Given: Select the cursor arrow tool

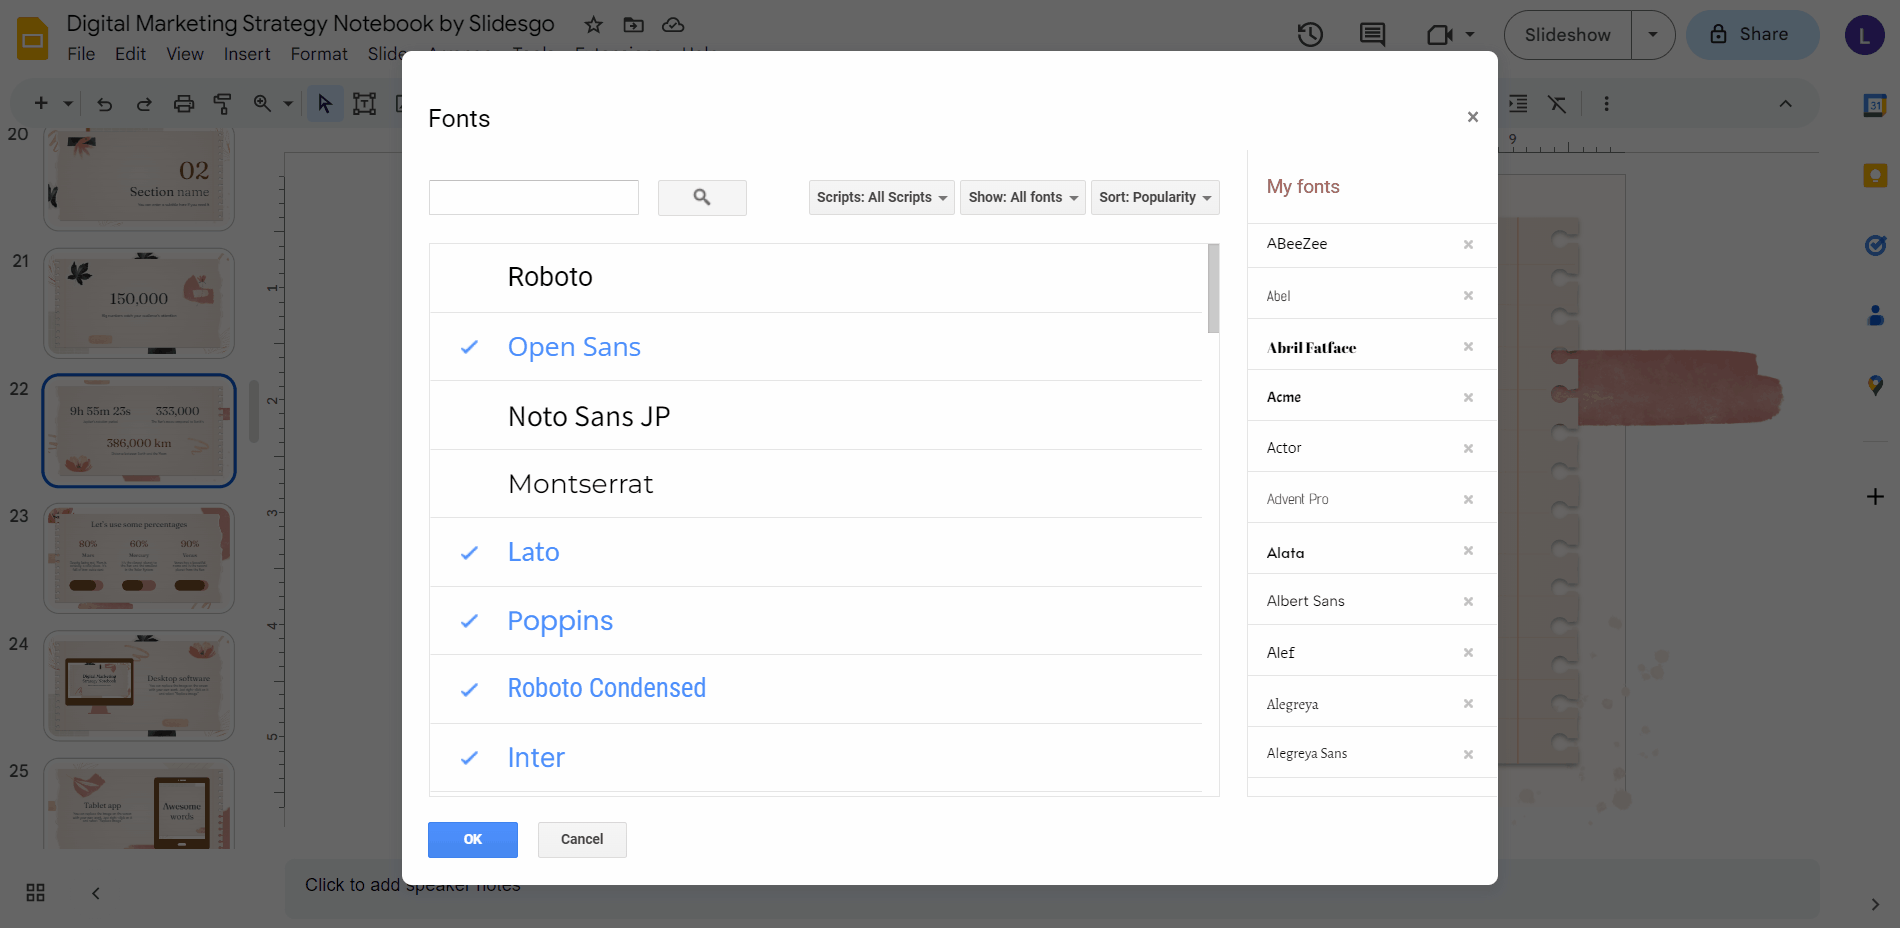Looking at the screenshot, I should tap(324, 103).
